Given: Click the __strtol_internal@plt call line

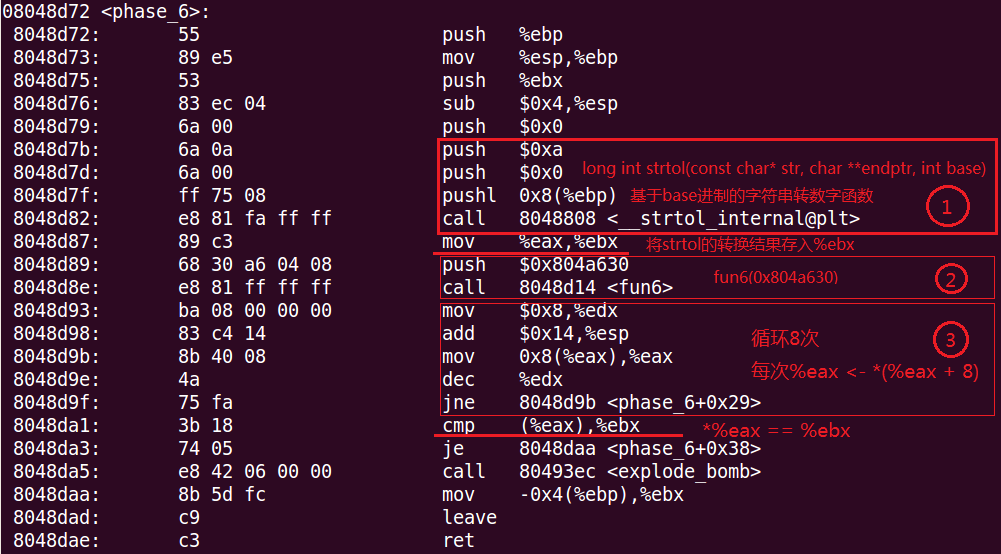Looking at the screenshot, I should click(650, 218).
